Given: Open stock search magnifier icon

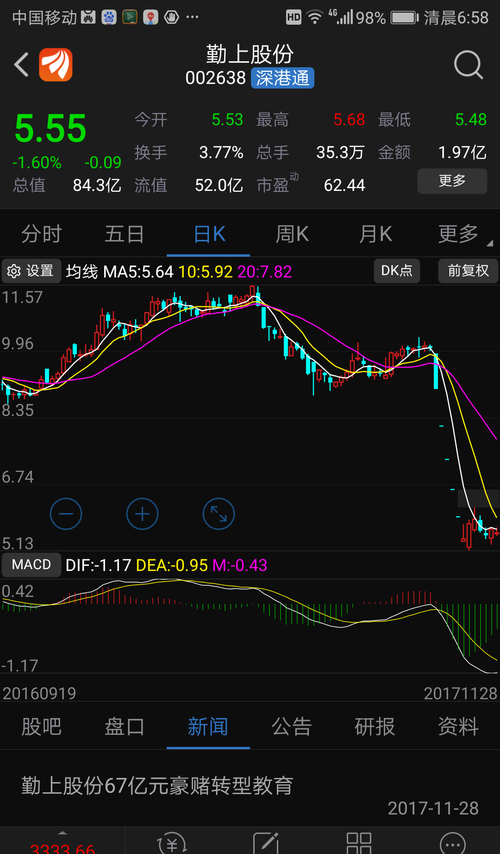Looking at the screenshot, I should (468, 65).
